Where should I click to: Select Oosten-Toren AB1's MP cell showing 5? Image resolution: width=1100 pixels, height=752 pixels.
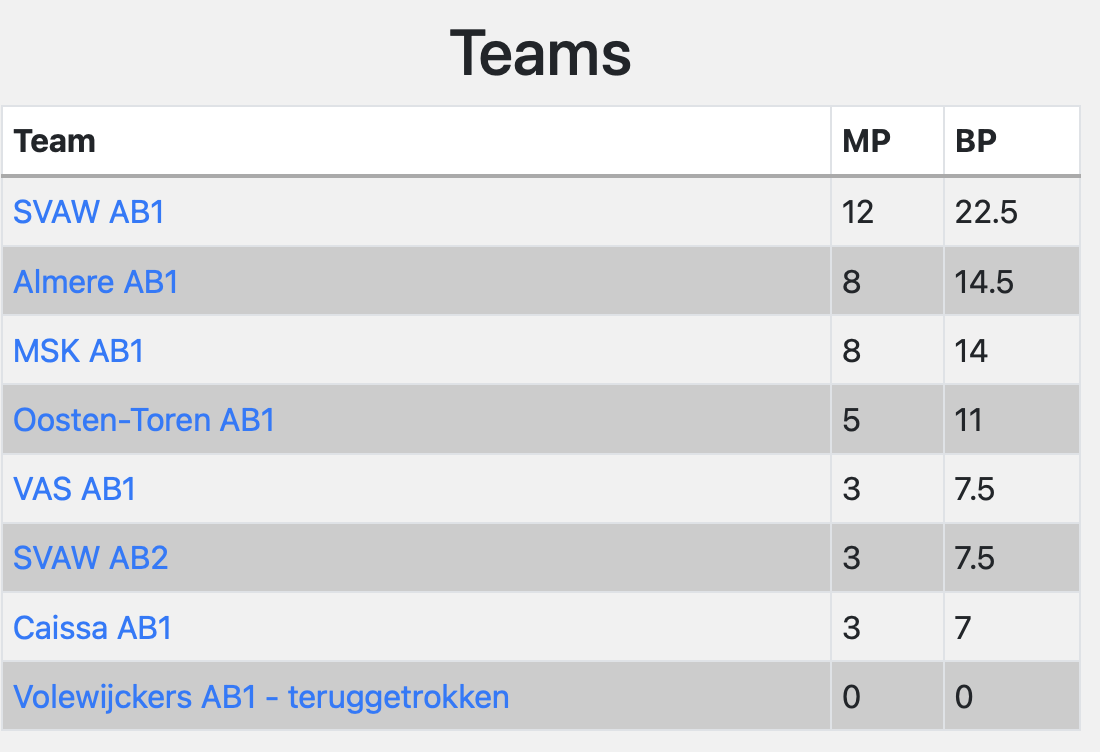852,420
